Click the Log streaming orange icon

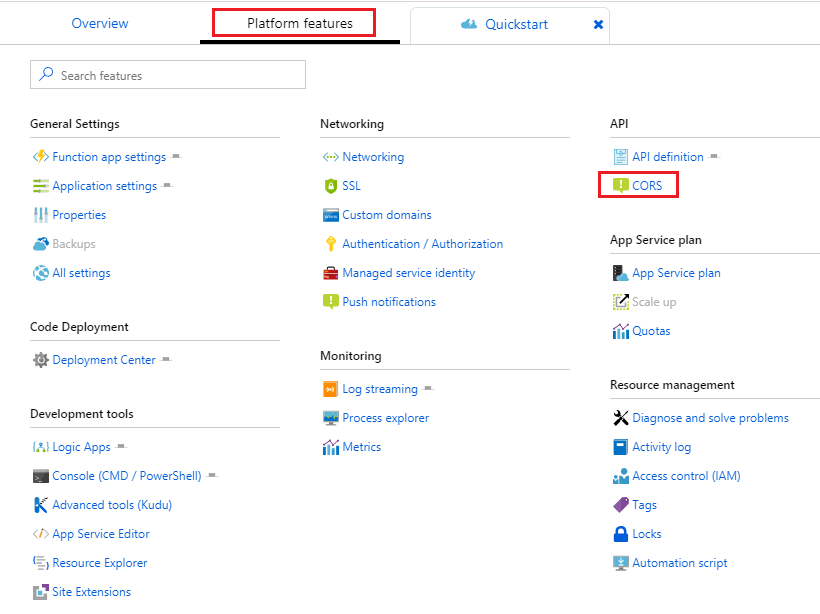pos(331,389)
